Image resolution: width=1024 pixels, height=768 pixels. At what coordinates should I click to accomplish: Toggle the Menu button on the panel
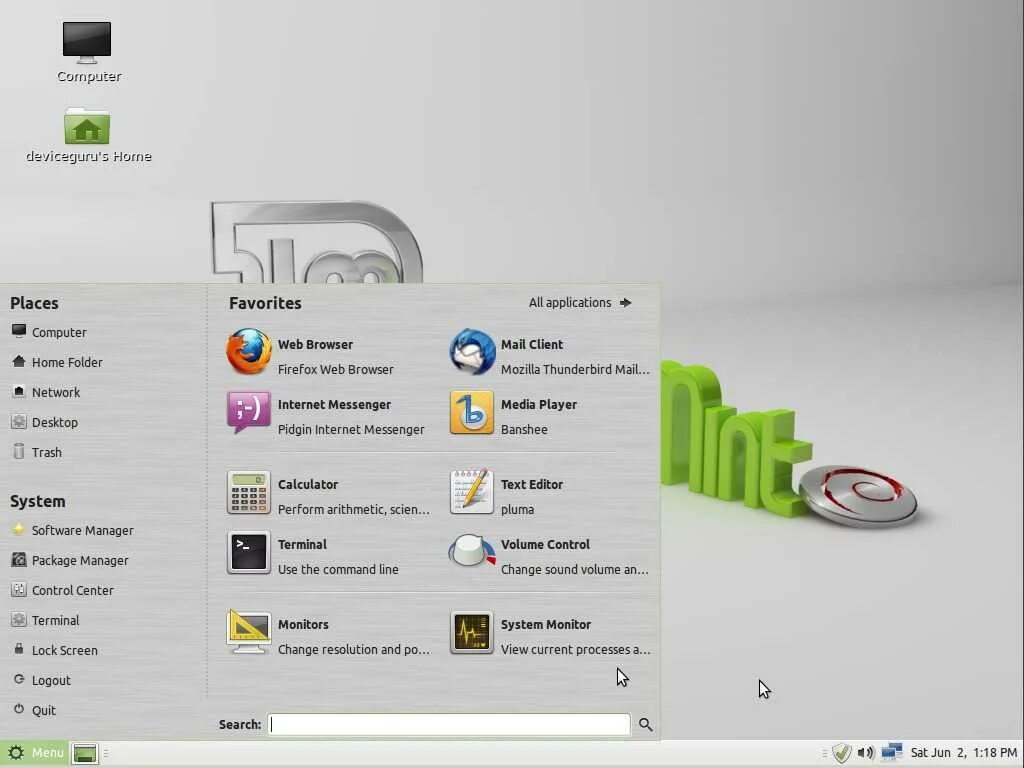click(33, 753)
